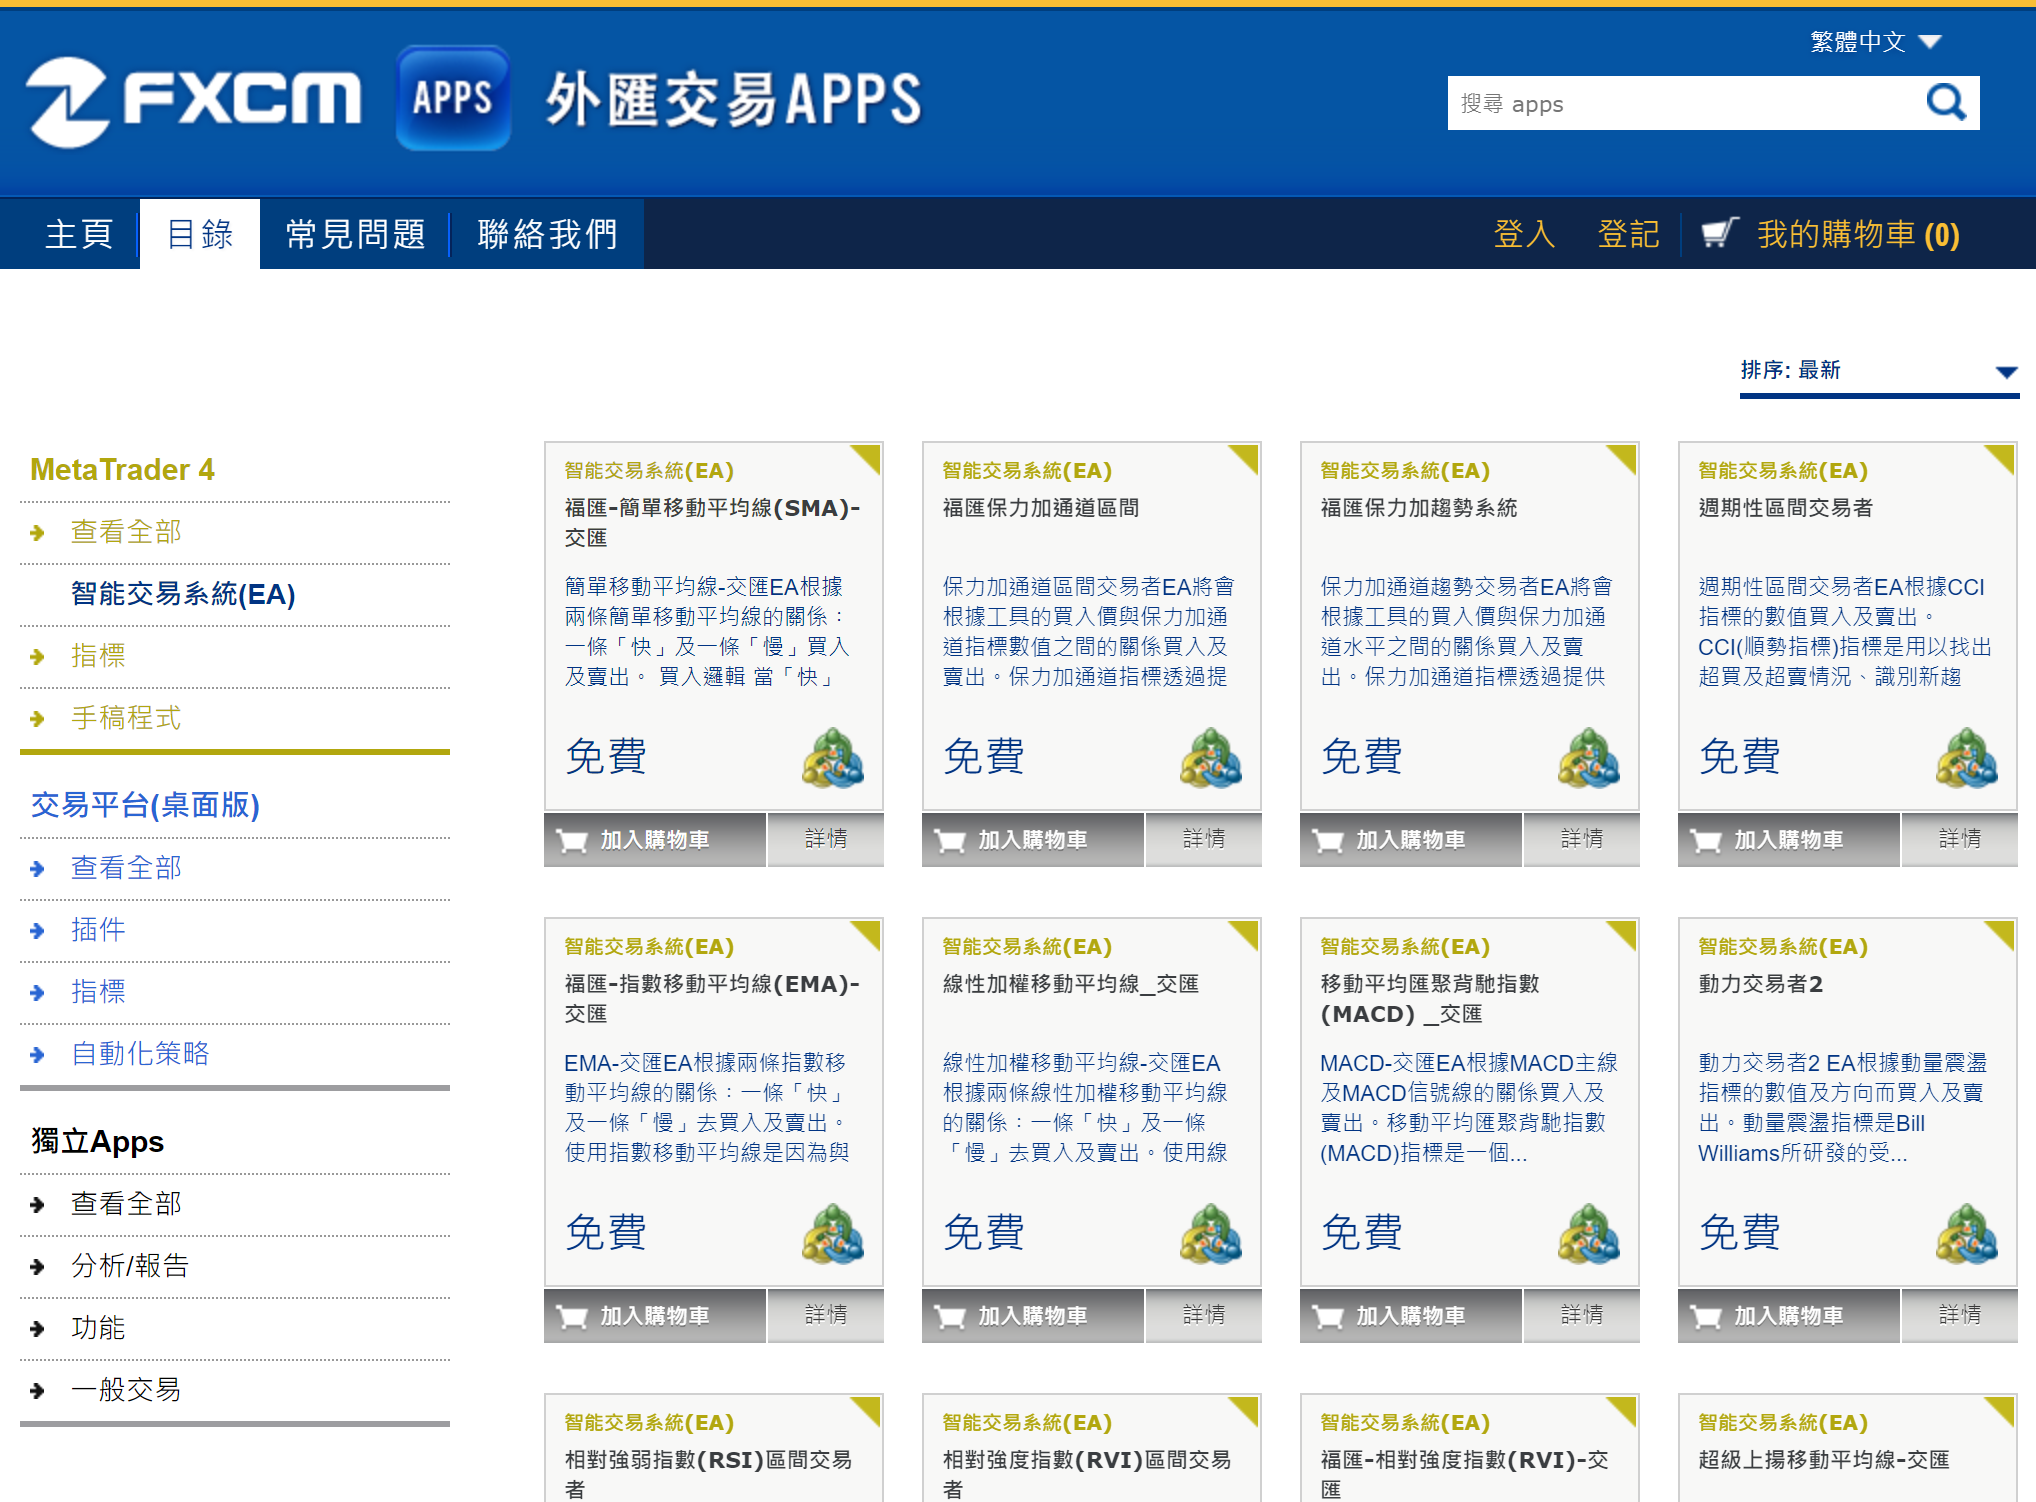Click the shopping cart icon in navigation bar

click(1720, 234)
